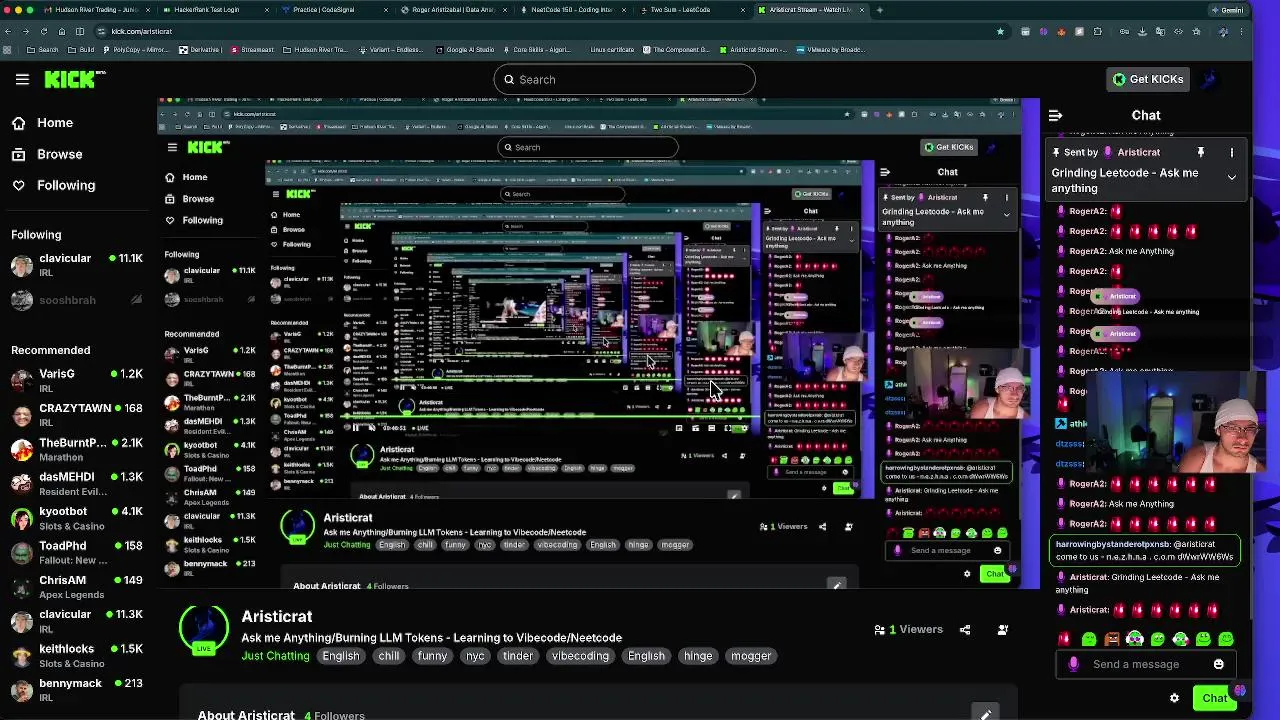Click the share stream icon

click(965, 630)
